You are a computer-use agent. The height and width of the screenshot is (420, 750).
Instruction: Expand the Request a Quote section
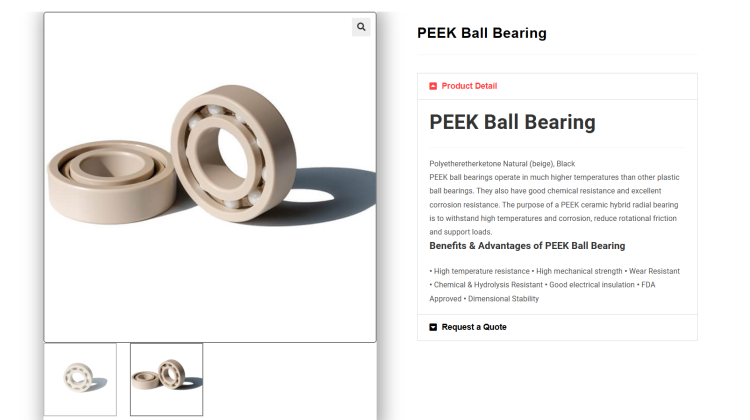[x=474, y=327]
